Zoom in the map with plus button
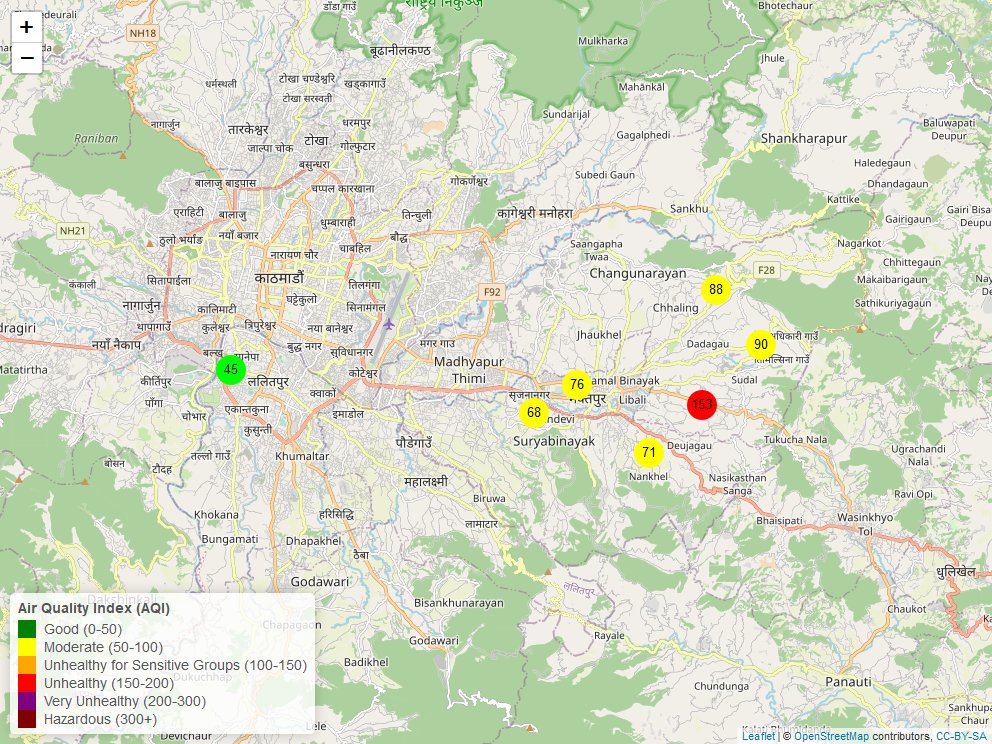992x744 pixels. (27, 27)
